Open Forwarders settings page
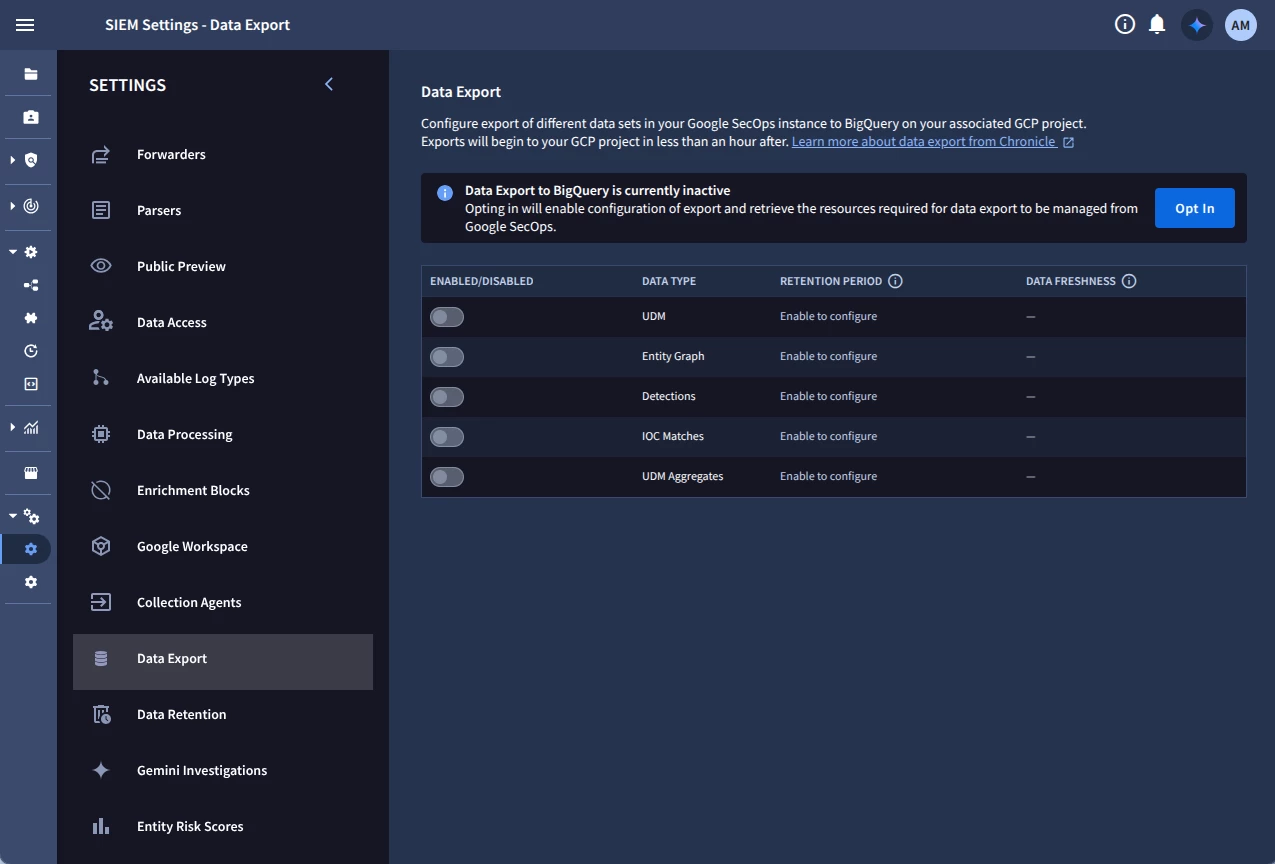The width and height of the screenshot is (1275, 864). pos(223,155)
